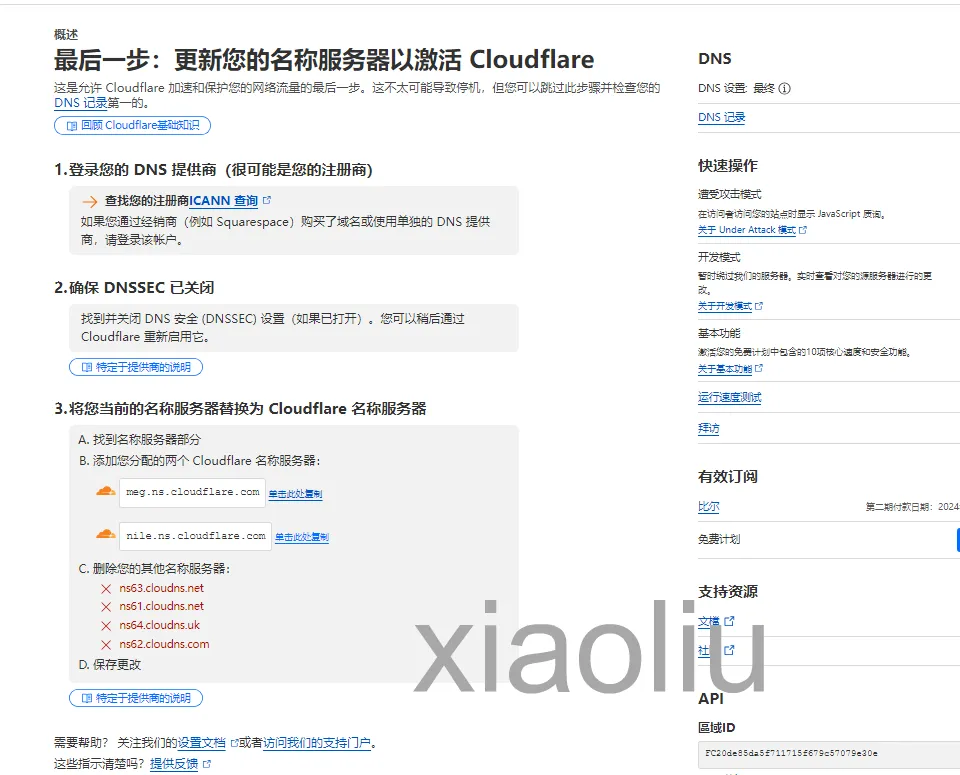The image size is (960, 775).
Task: Open 特定于提供商的说明 button below nameserver list
Action: [x=136, y=698]
